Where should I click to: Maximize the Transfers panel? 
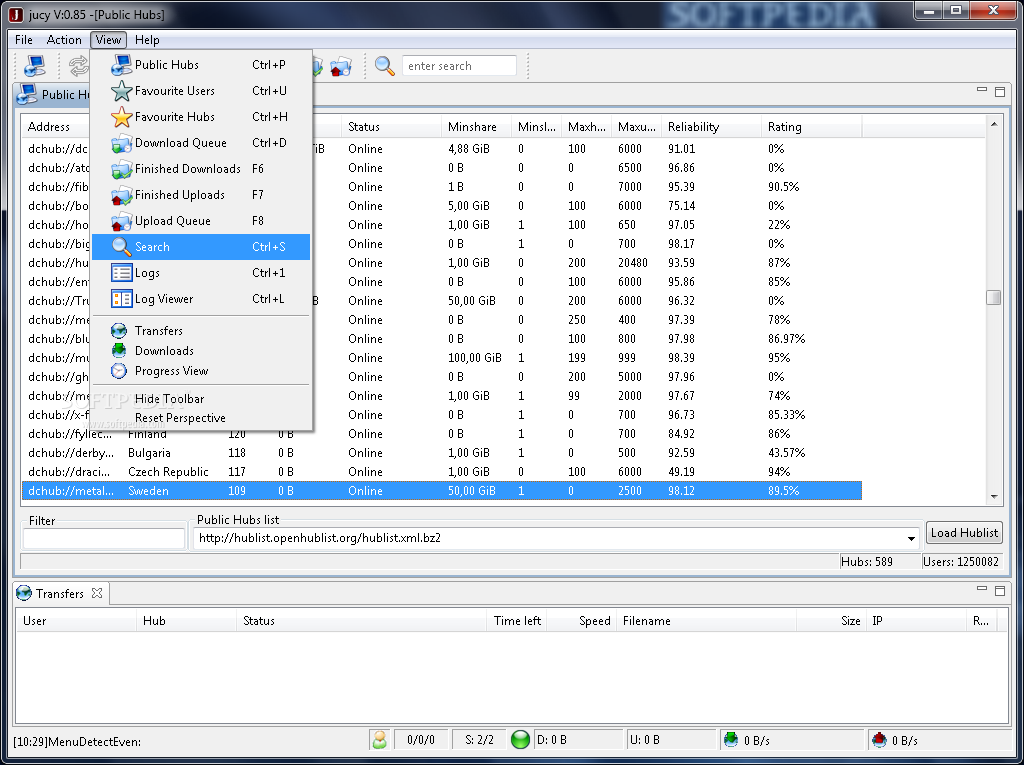[1000, 591]
